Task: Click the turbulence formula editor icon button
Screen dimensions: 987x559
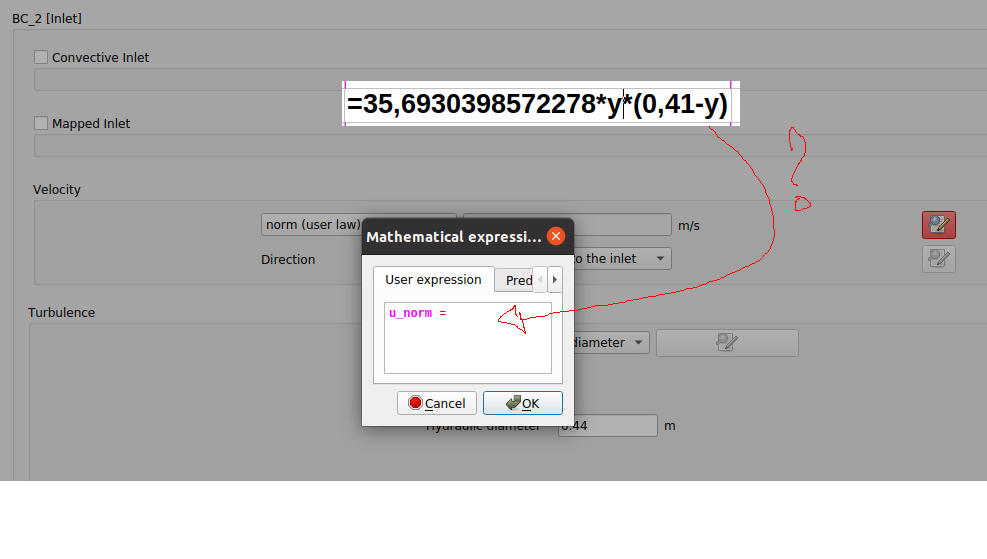Action: [x=727, y=343]
